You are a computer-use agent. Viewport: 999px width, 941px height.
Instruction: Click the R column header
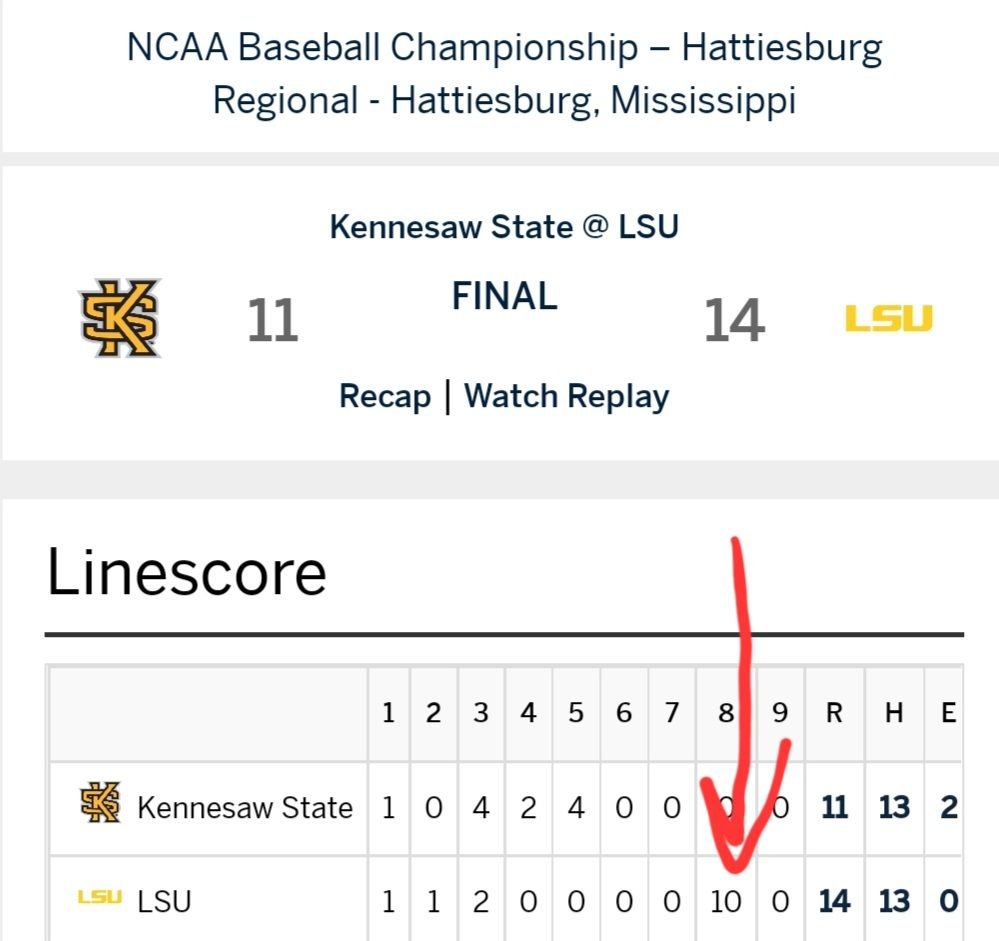[x=834, y=712]
